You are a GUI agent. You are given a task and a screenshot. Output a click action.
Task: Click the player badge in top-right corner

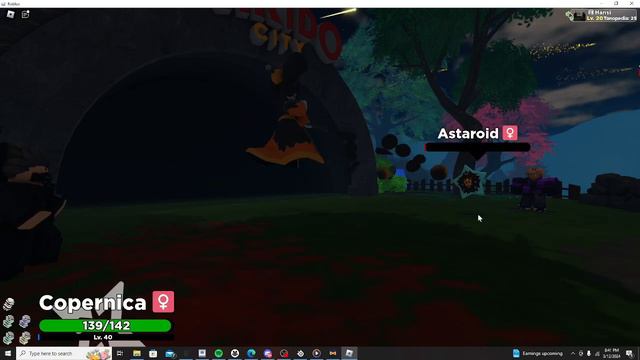(602, 16)
